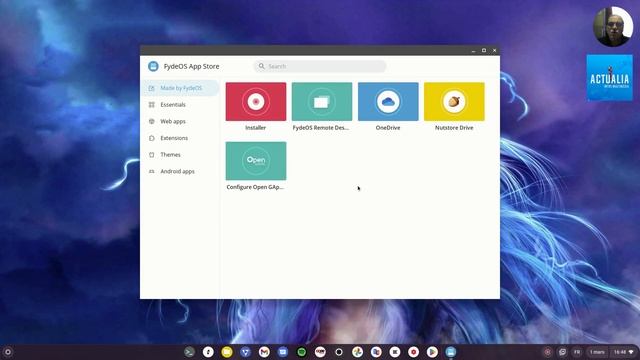This screenshot has height=360, width=640.
Task: Minimize the FydeOS App Store window
Action: click(x=473, y=51)
